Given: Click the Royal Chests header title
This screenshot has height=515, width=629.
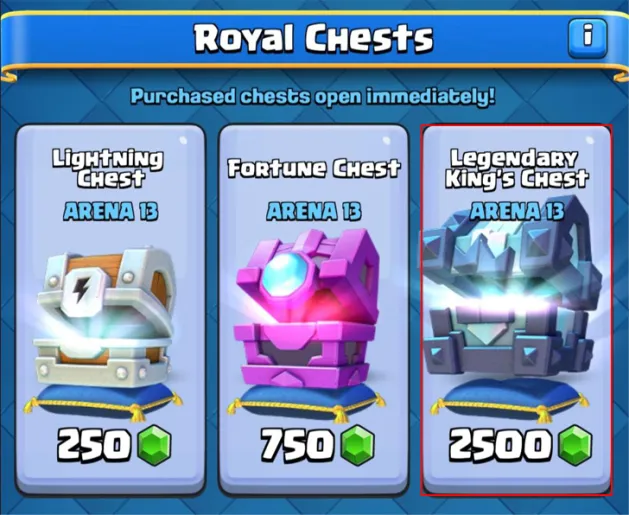Looking at the screenshot, I should (314, 38).
